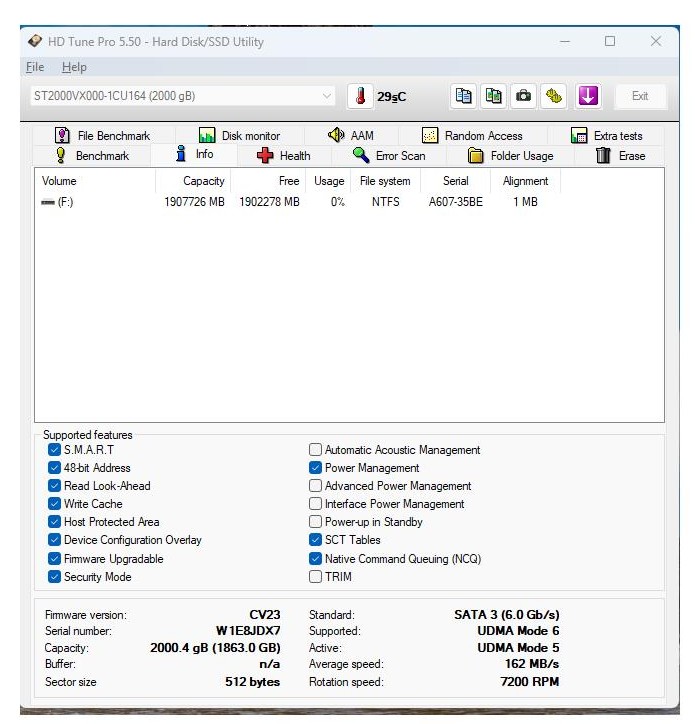Viewport: 695px width, 724px height.
Task: Click the copy text to clipboard icon
Action: pyautogui.click(x=464, y=96)
